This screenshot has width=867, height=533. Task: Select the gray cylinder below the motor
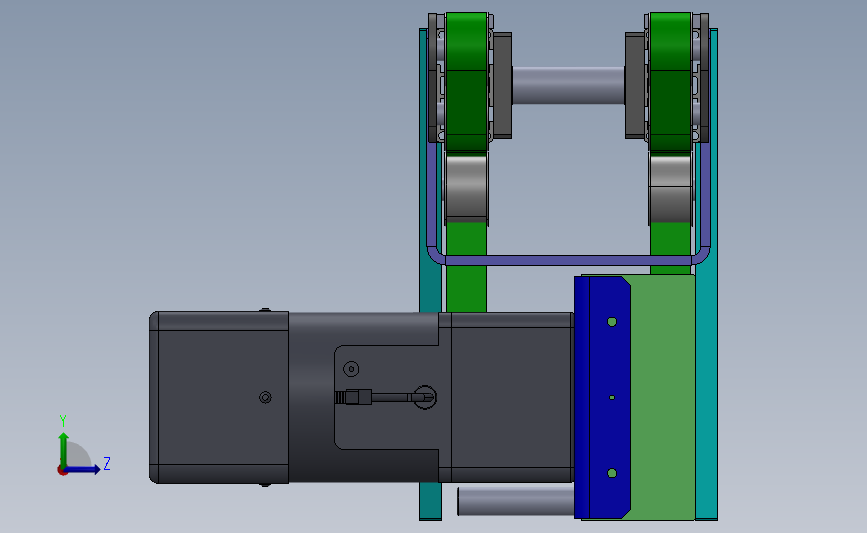(515, 501)
